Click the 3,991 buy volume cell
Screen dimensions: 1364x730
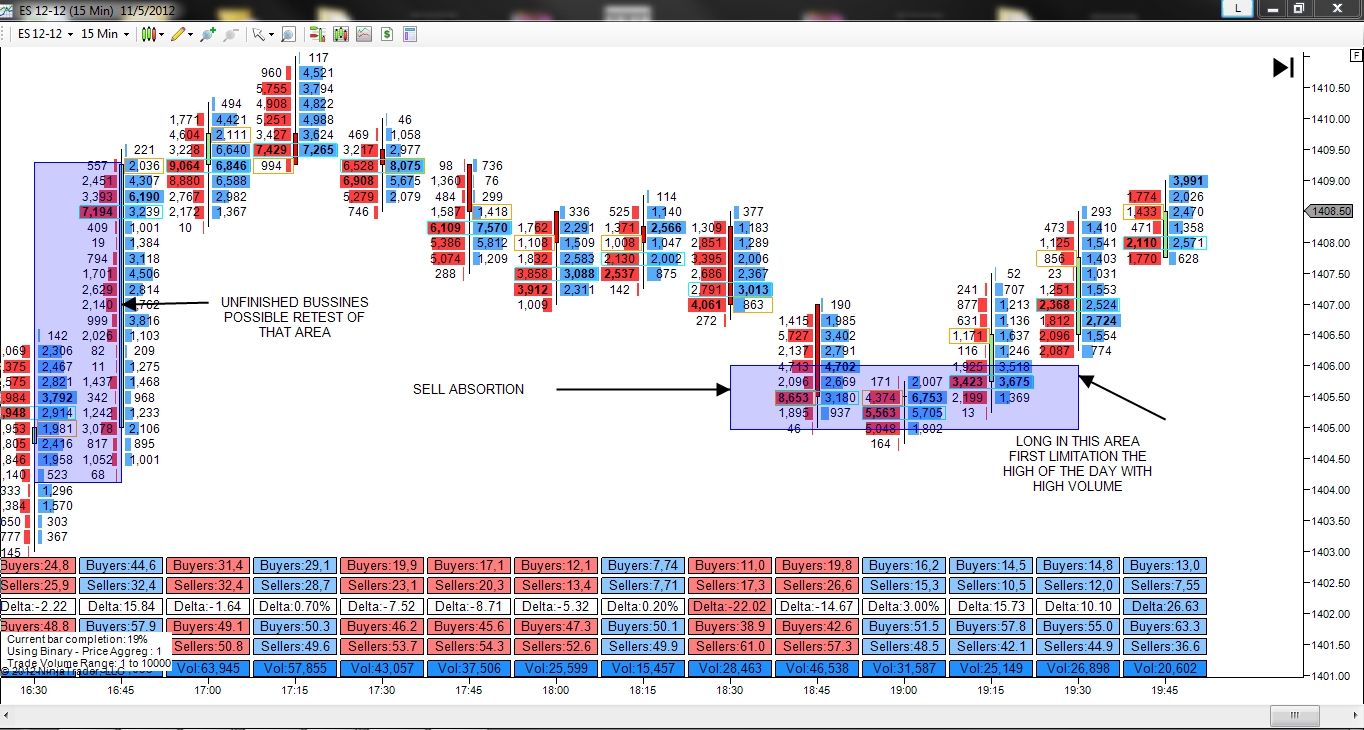click(1188, 181)
